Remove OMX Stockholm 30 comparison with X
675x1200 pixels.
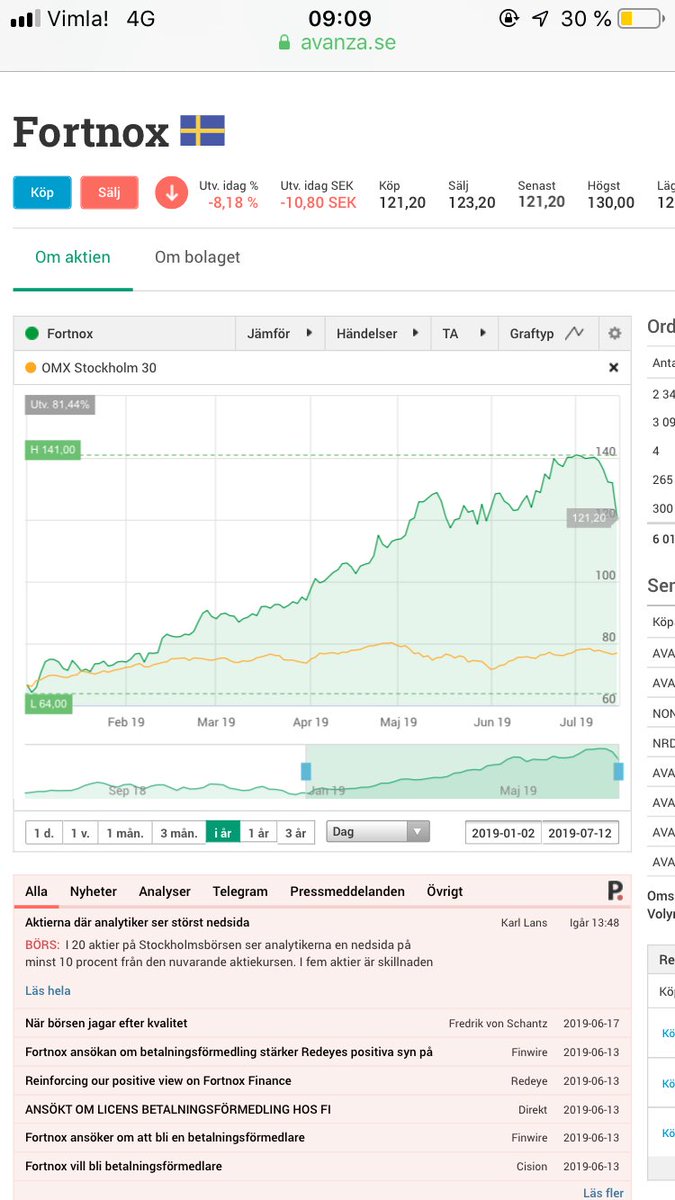pyautogui.click(x=614, y=368)
